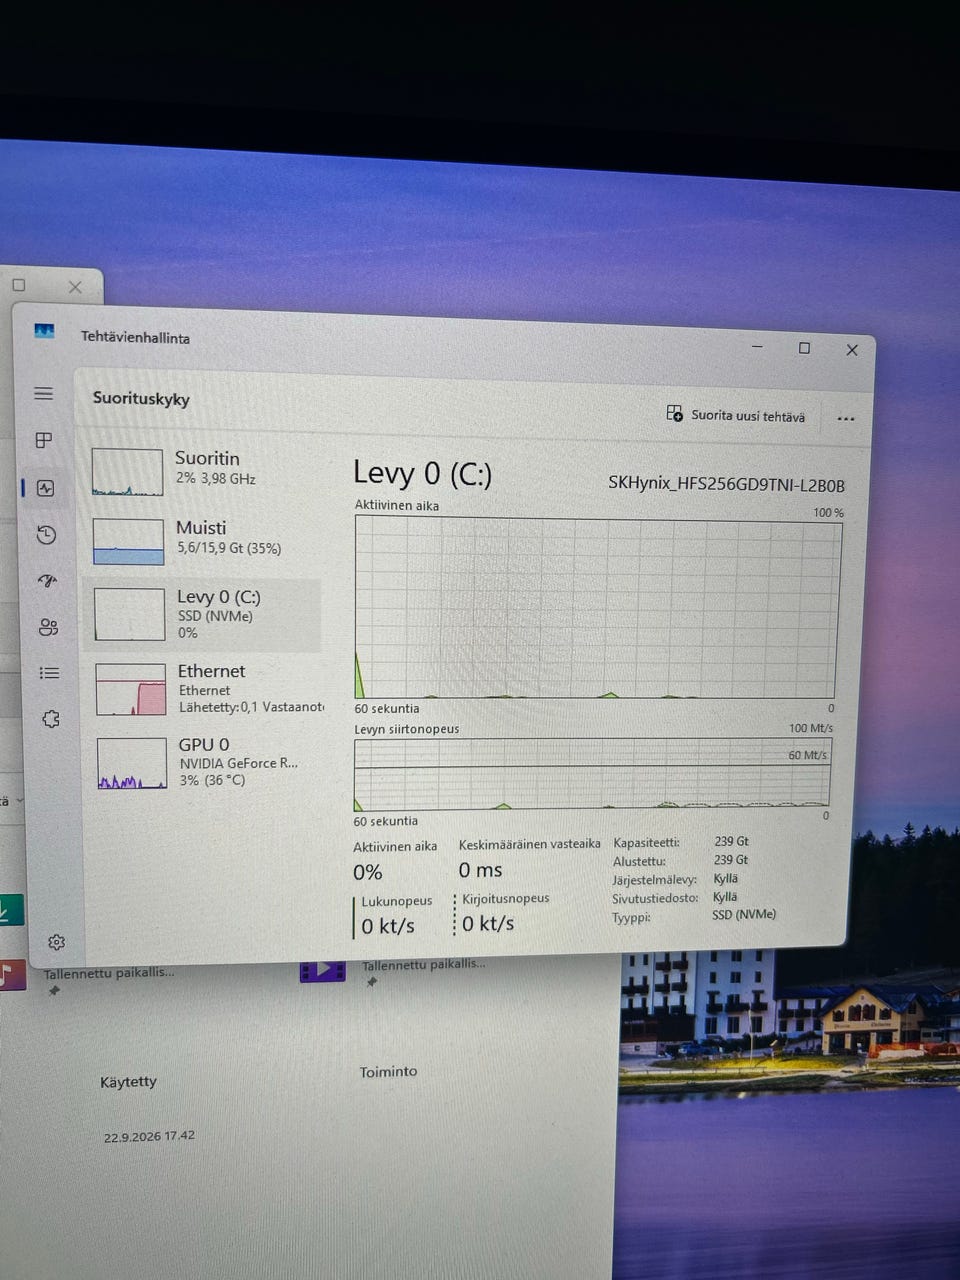
Task: Close the Tehtävienhallinta window
Action: (852, 350)
